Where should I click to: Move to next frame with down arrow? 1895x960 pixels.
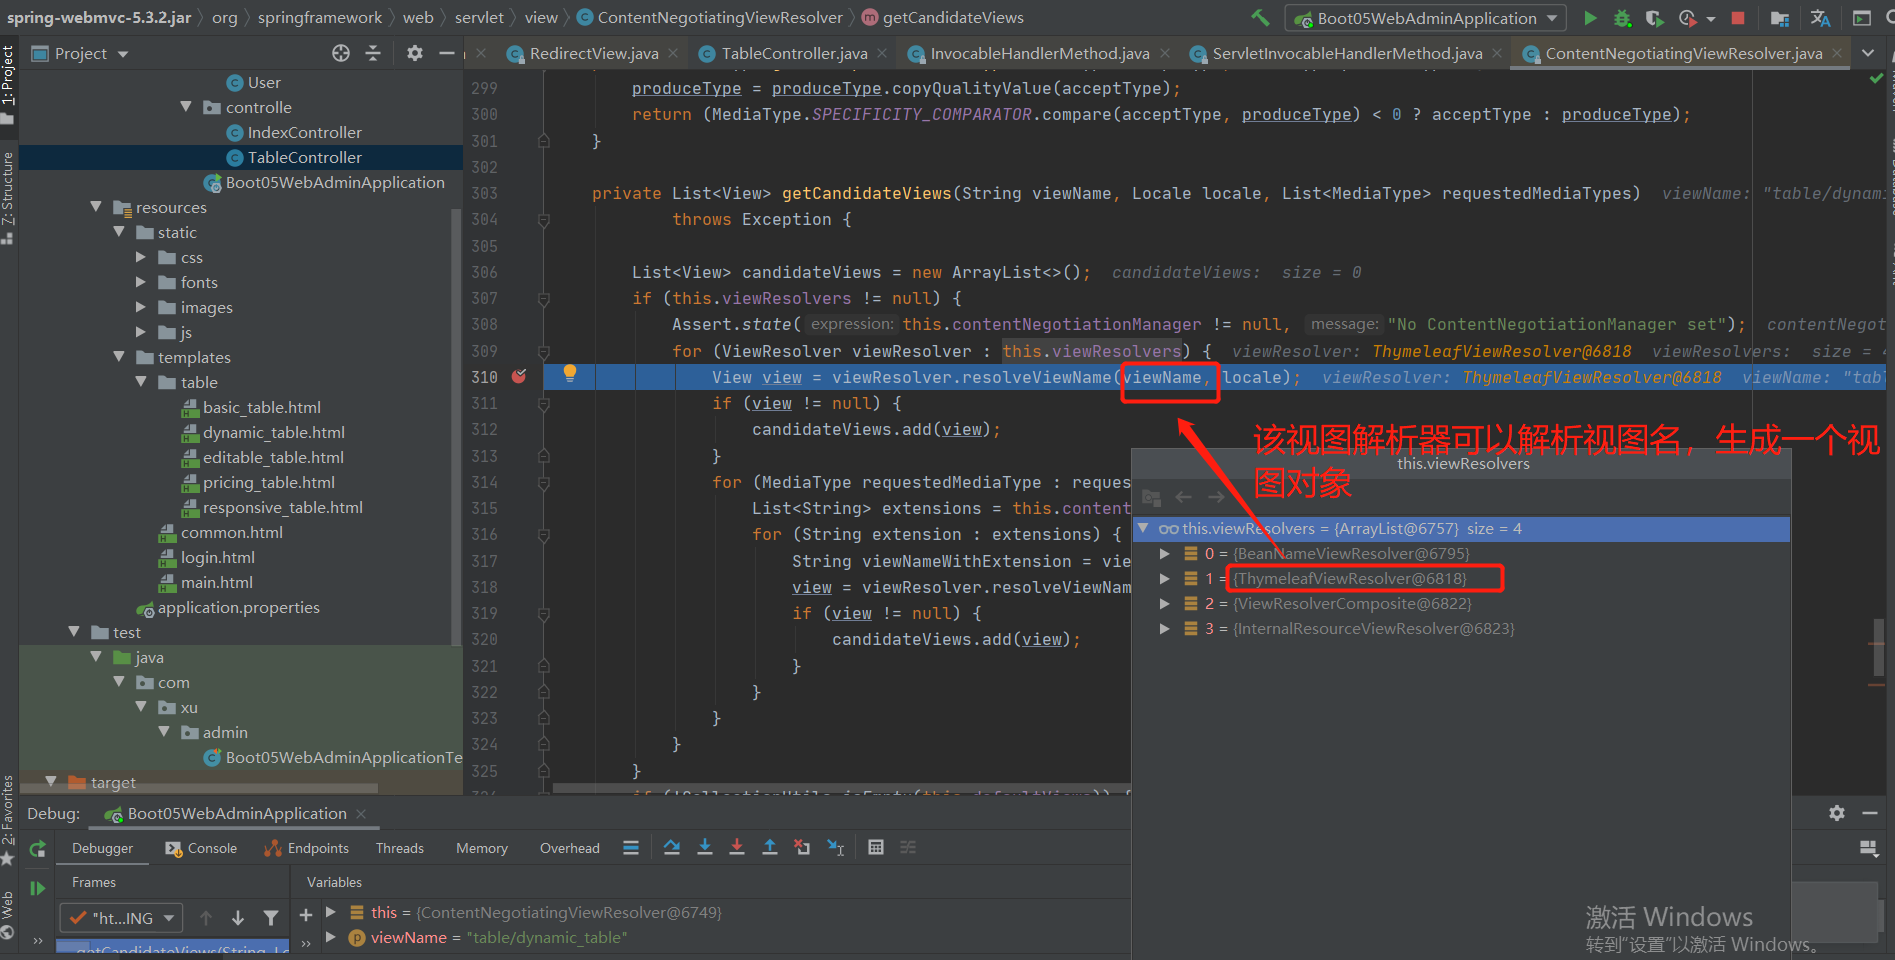pos(238,917)
